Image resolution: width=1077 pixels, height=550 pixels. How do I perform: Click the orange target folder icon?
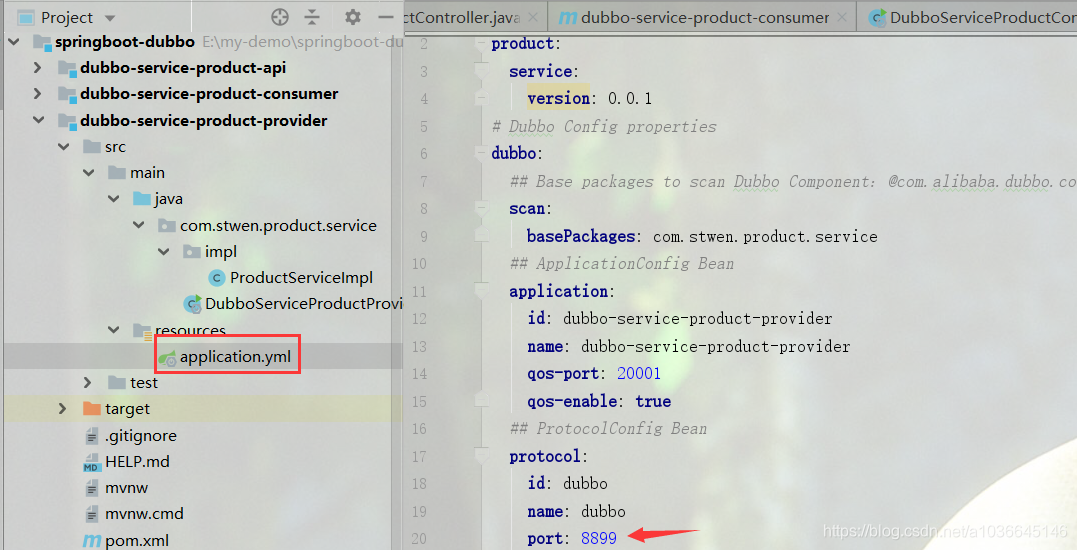(91, 409)
